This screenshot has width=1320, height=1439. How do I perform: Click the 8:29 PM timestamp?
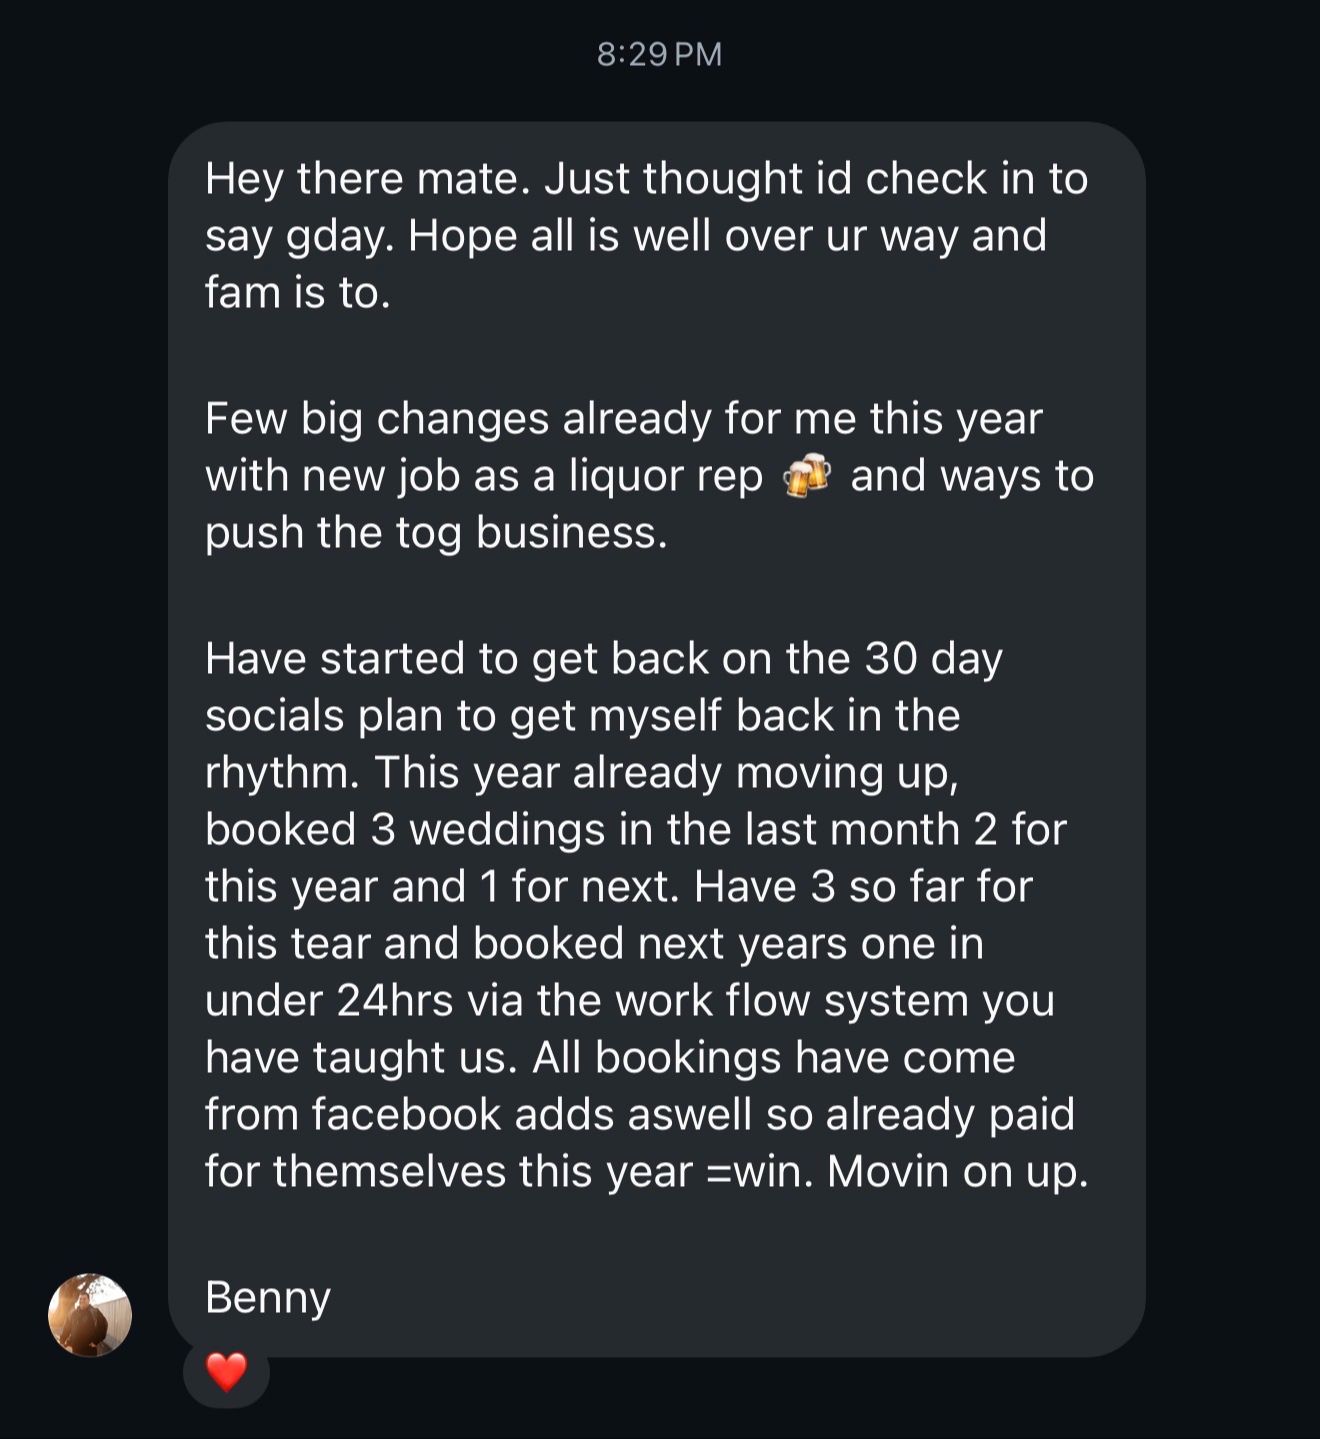[659, 54]
